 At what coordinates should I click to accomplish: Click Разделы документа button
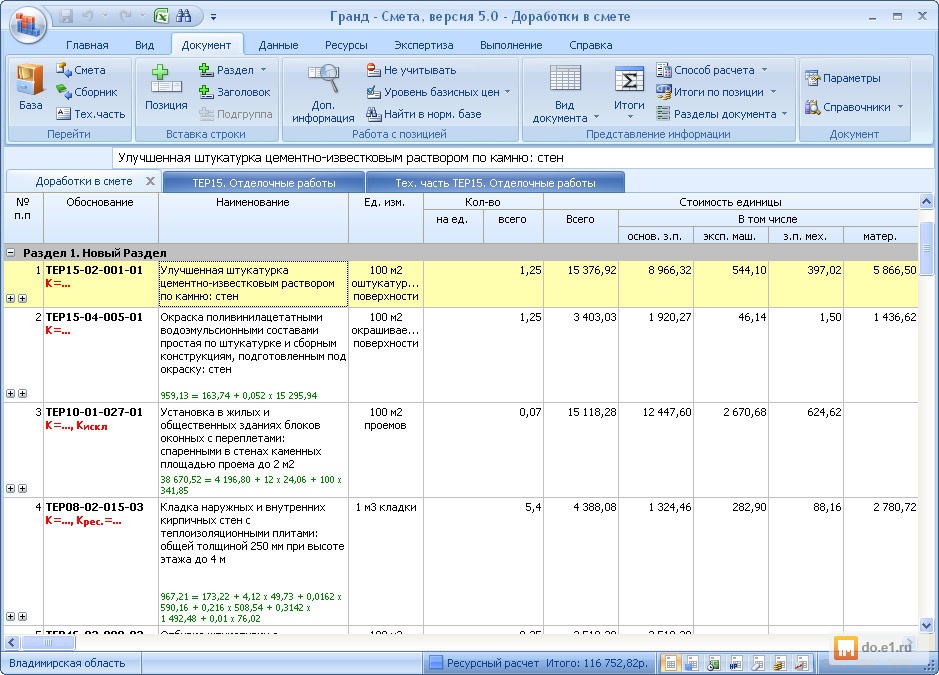(716, 114)
